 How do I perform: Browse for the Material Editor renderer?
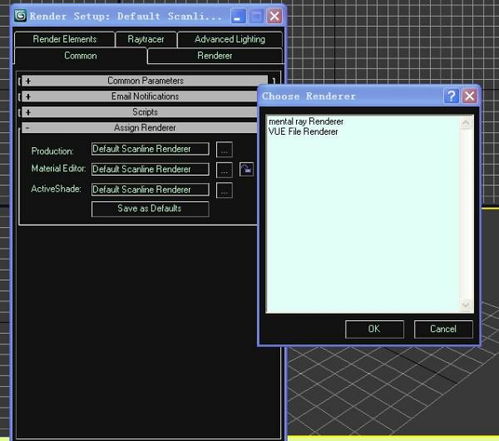224,170
